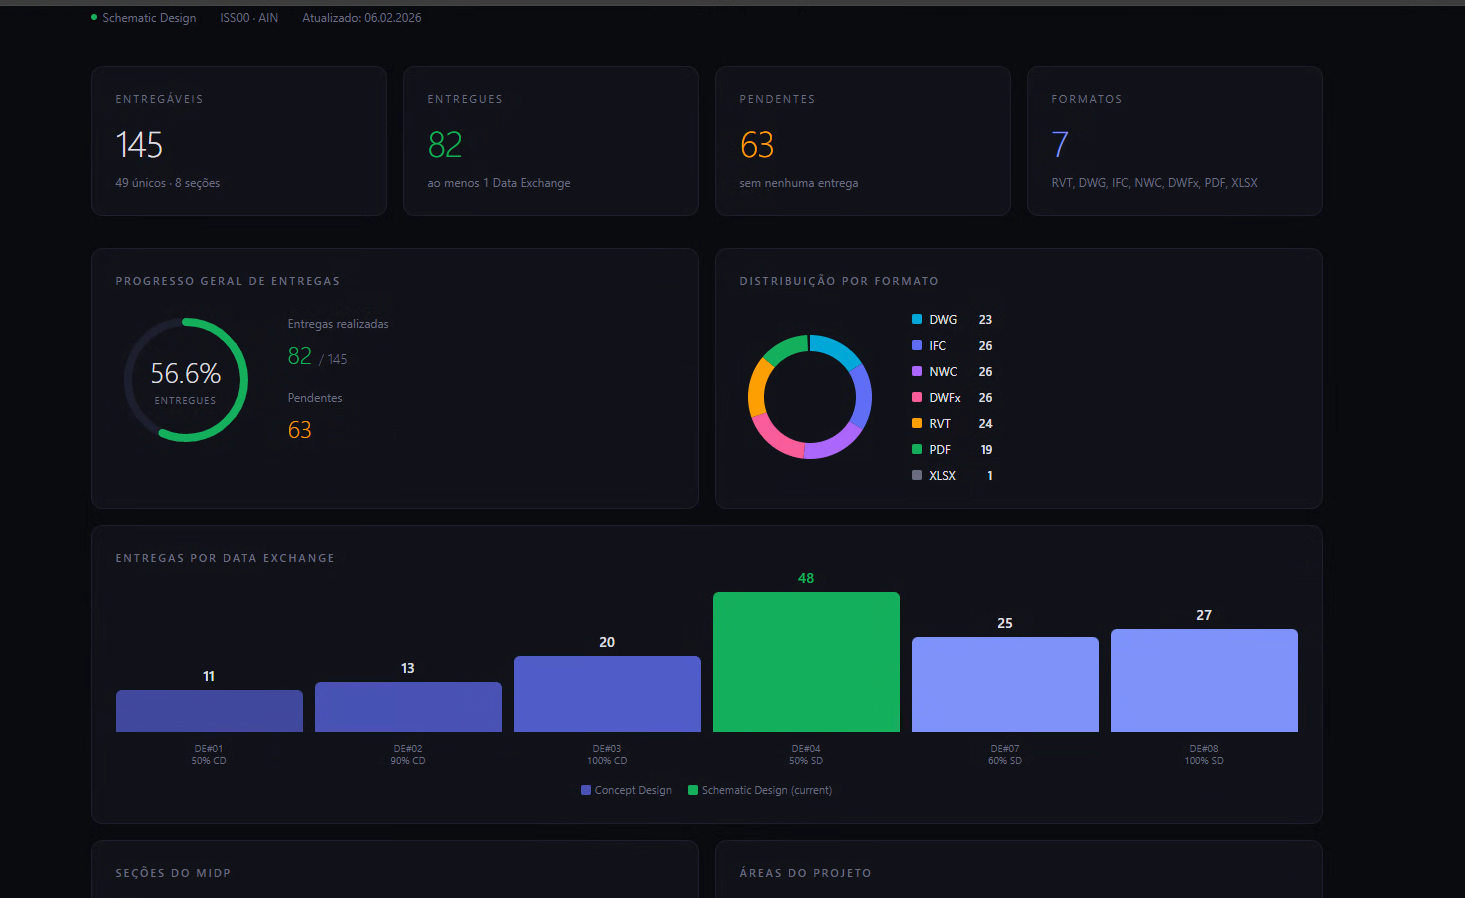Click the PENDENTES card showing 63
This screenshot has height=898, width=1465.
tap(862, 140)
